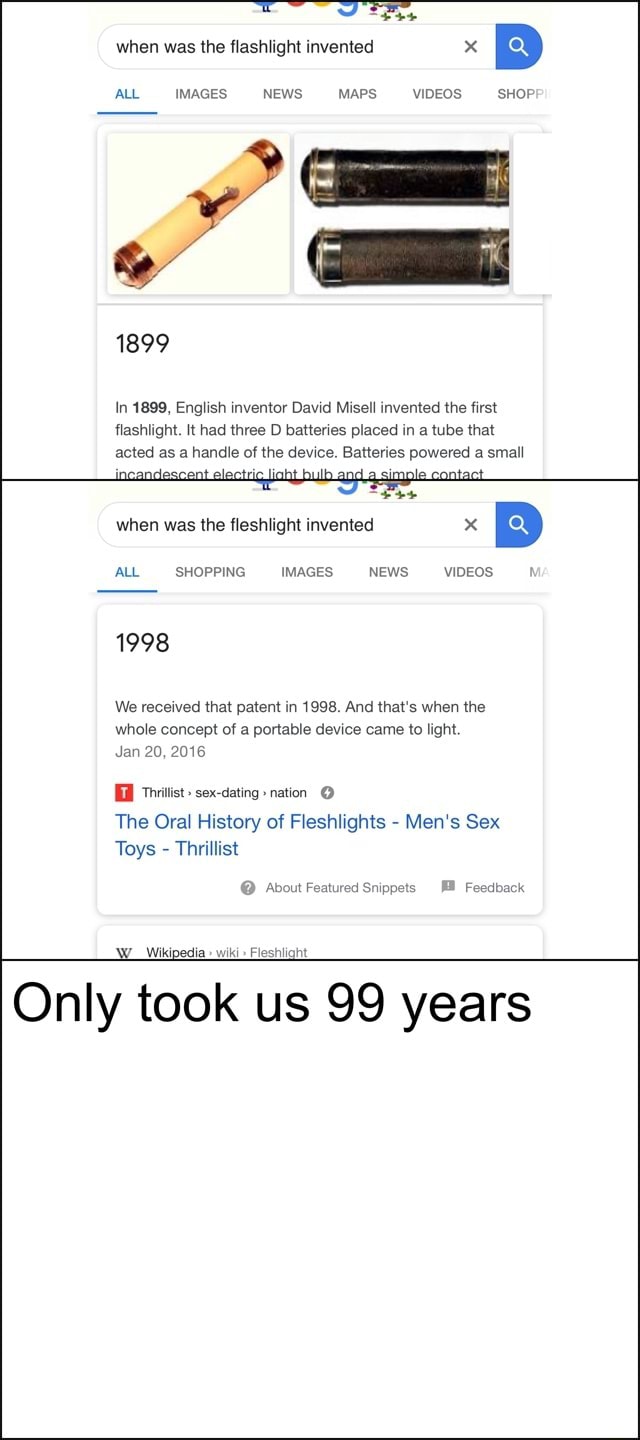
Task: Open About Featured Snippets link
Action: click(340, 888)
